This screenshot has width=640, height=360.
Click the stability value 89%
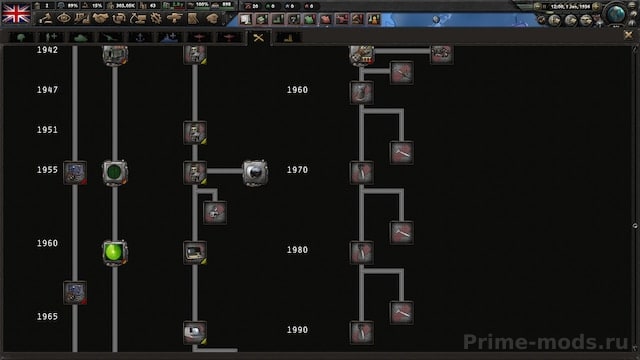pyautogui.click(x=73, y=6)
